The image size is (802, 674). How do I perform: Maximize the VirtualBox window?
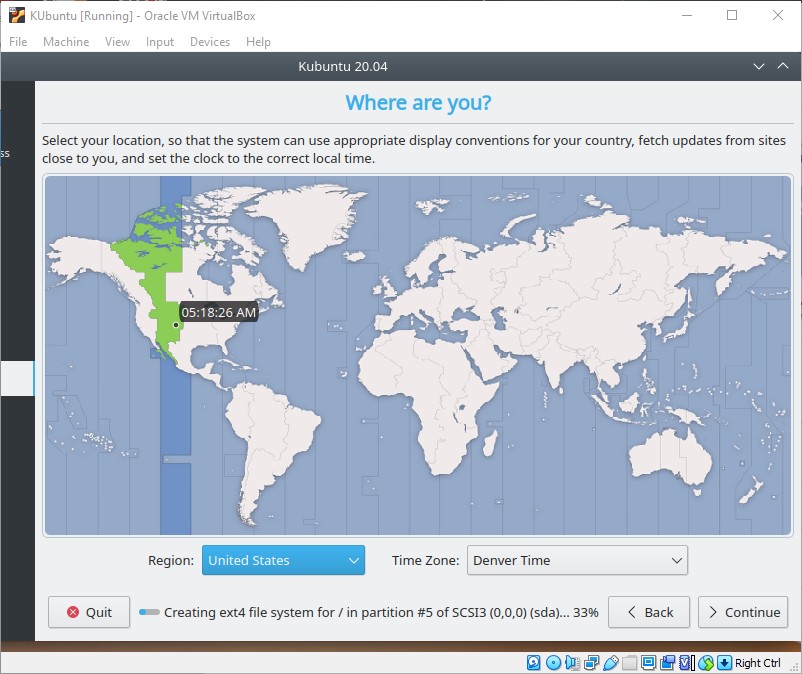(x=732, y=15)
